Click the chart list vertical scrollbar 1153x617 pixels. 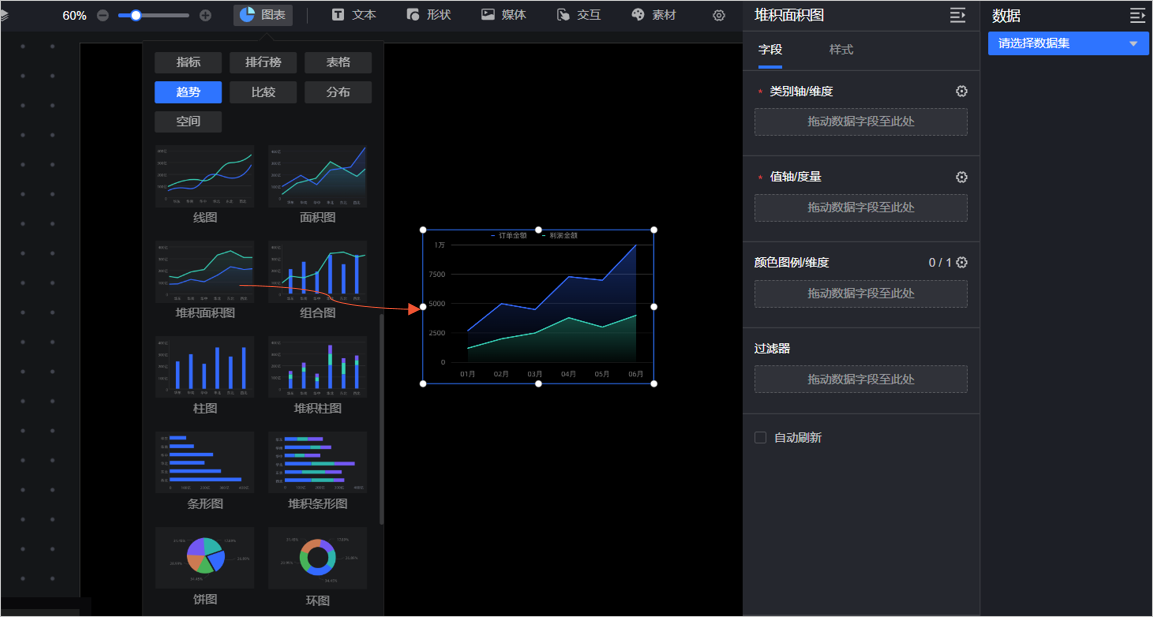coord(381,419)
